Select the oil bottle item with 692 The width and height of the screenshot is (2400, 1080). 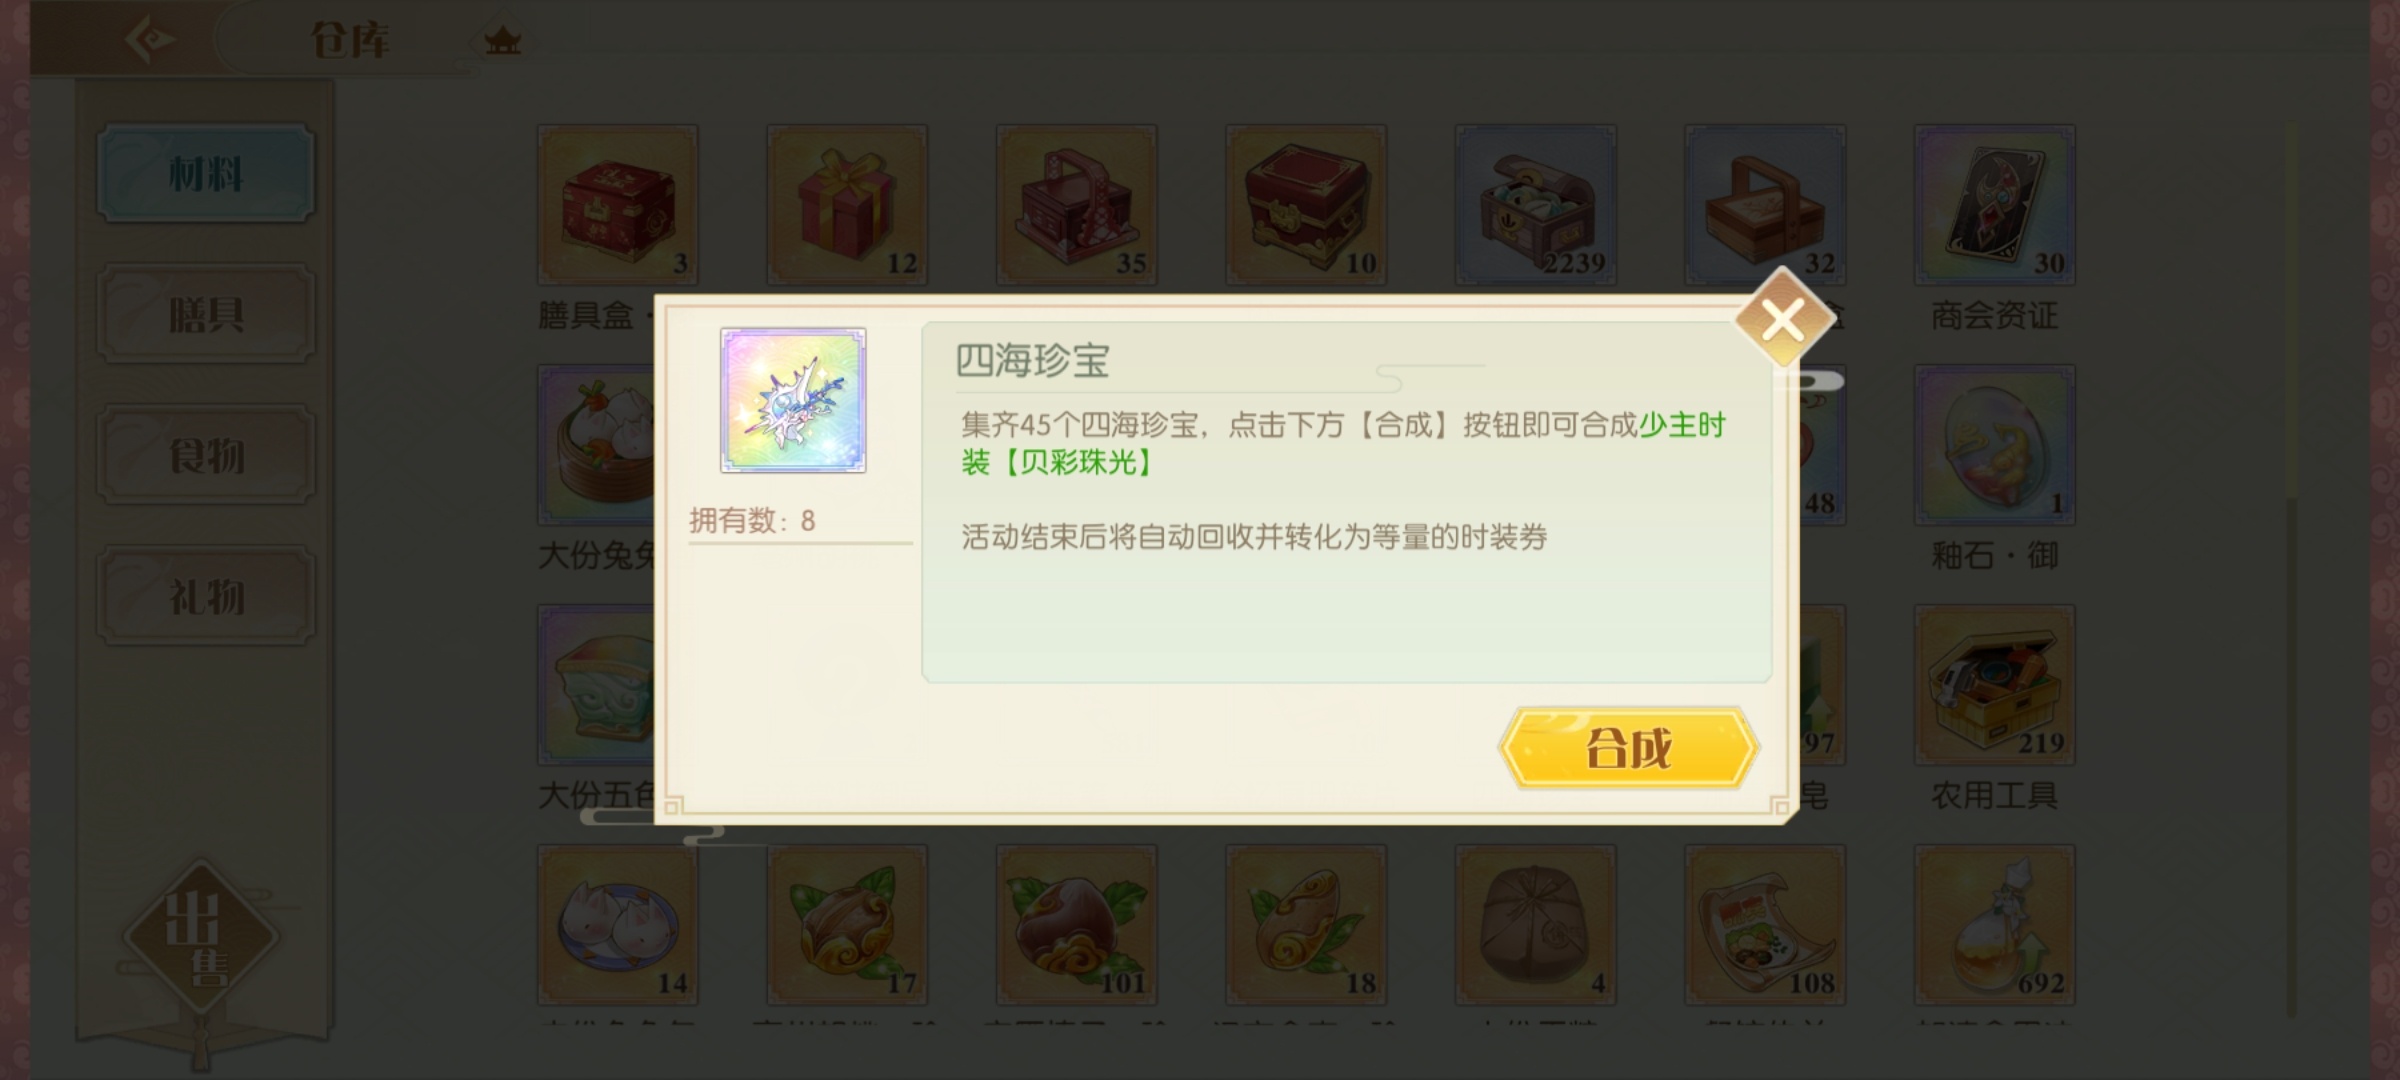tap(1995, 925)
